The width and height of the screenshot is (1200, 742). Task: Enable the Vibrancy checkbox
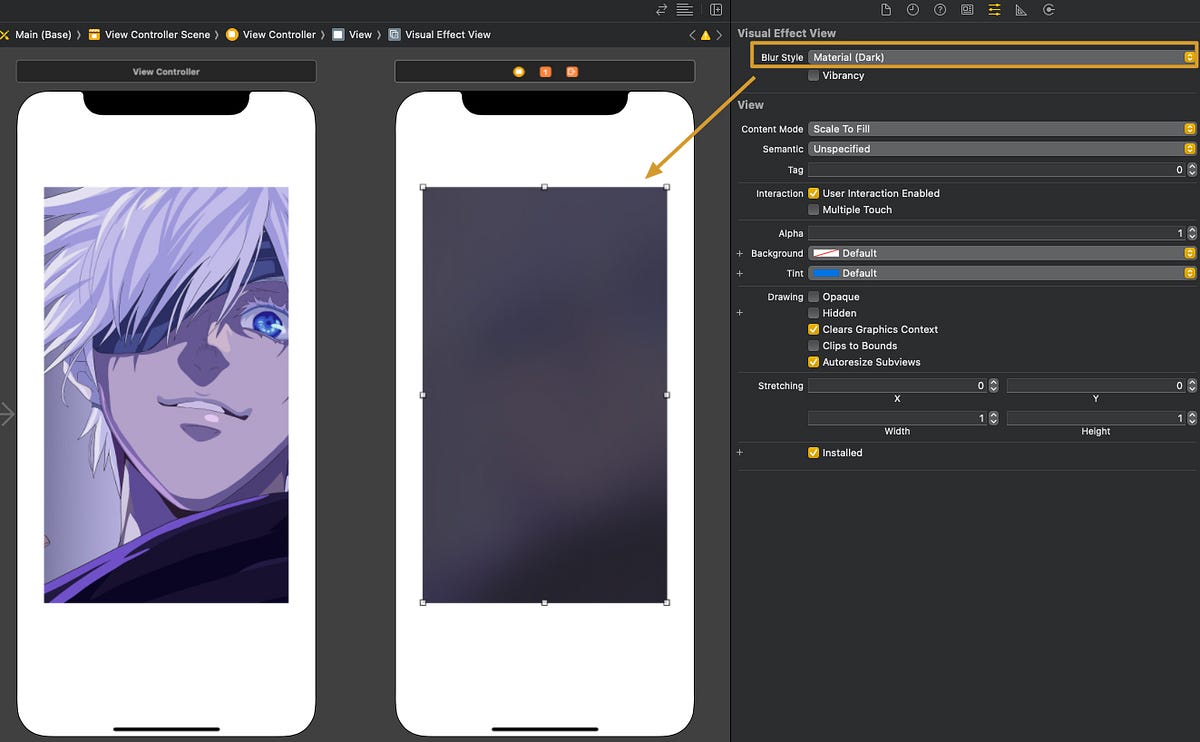pos(814,75)
